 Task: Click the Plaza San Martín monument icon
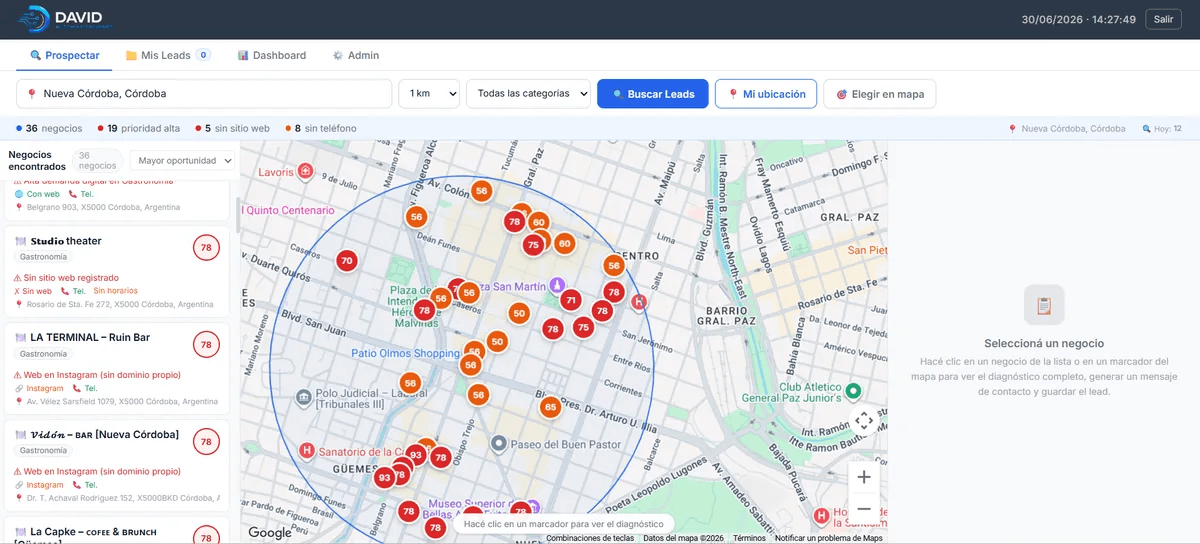click(x=559, y=286)
